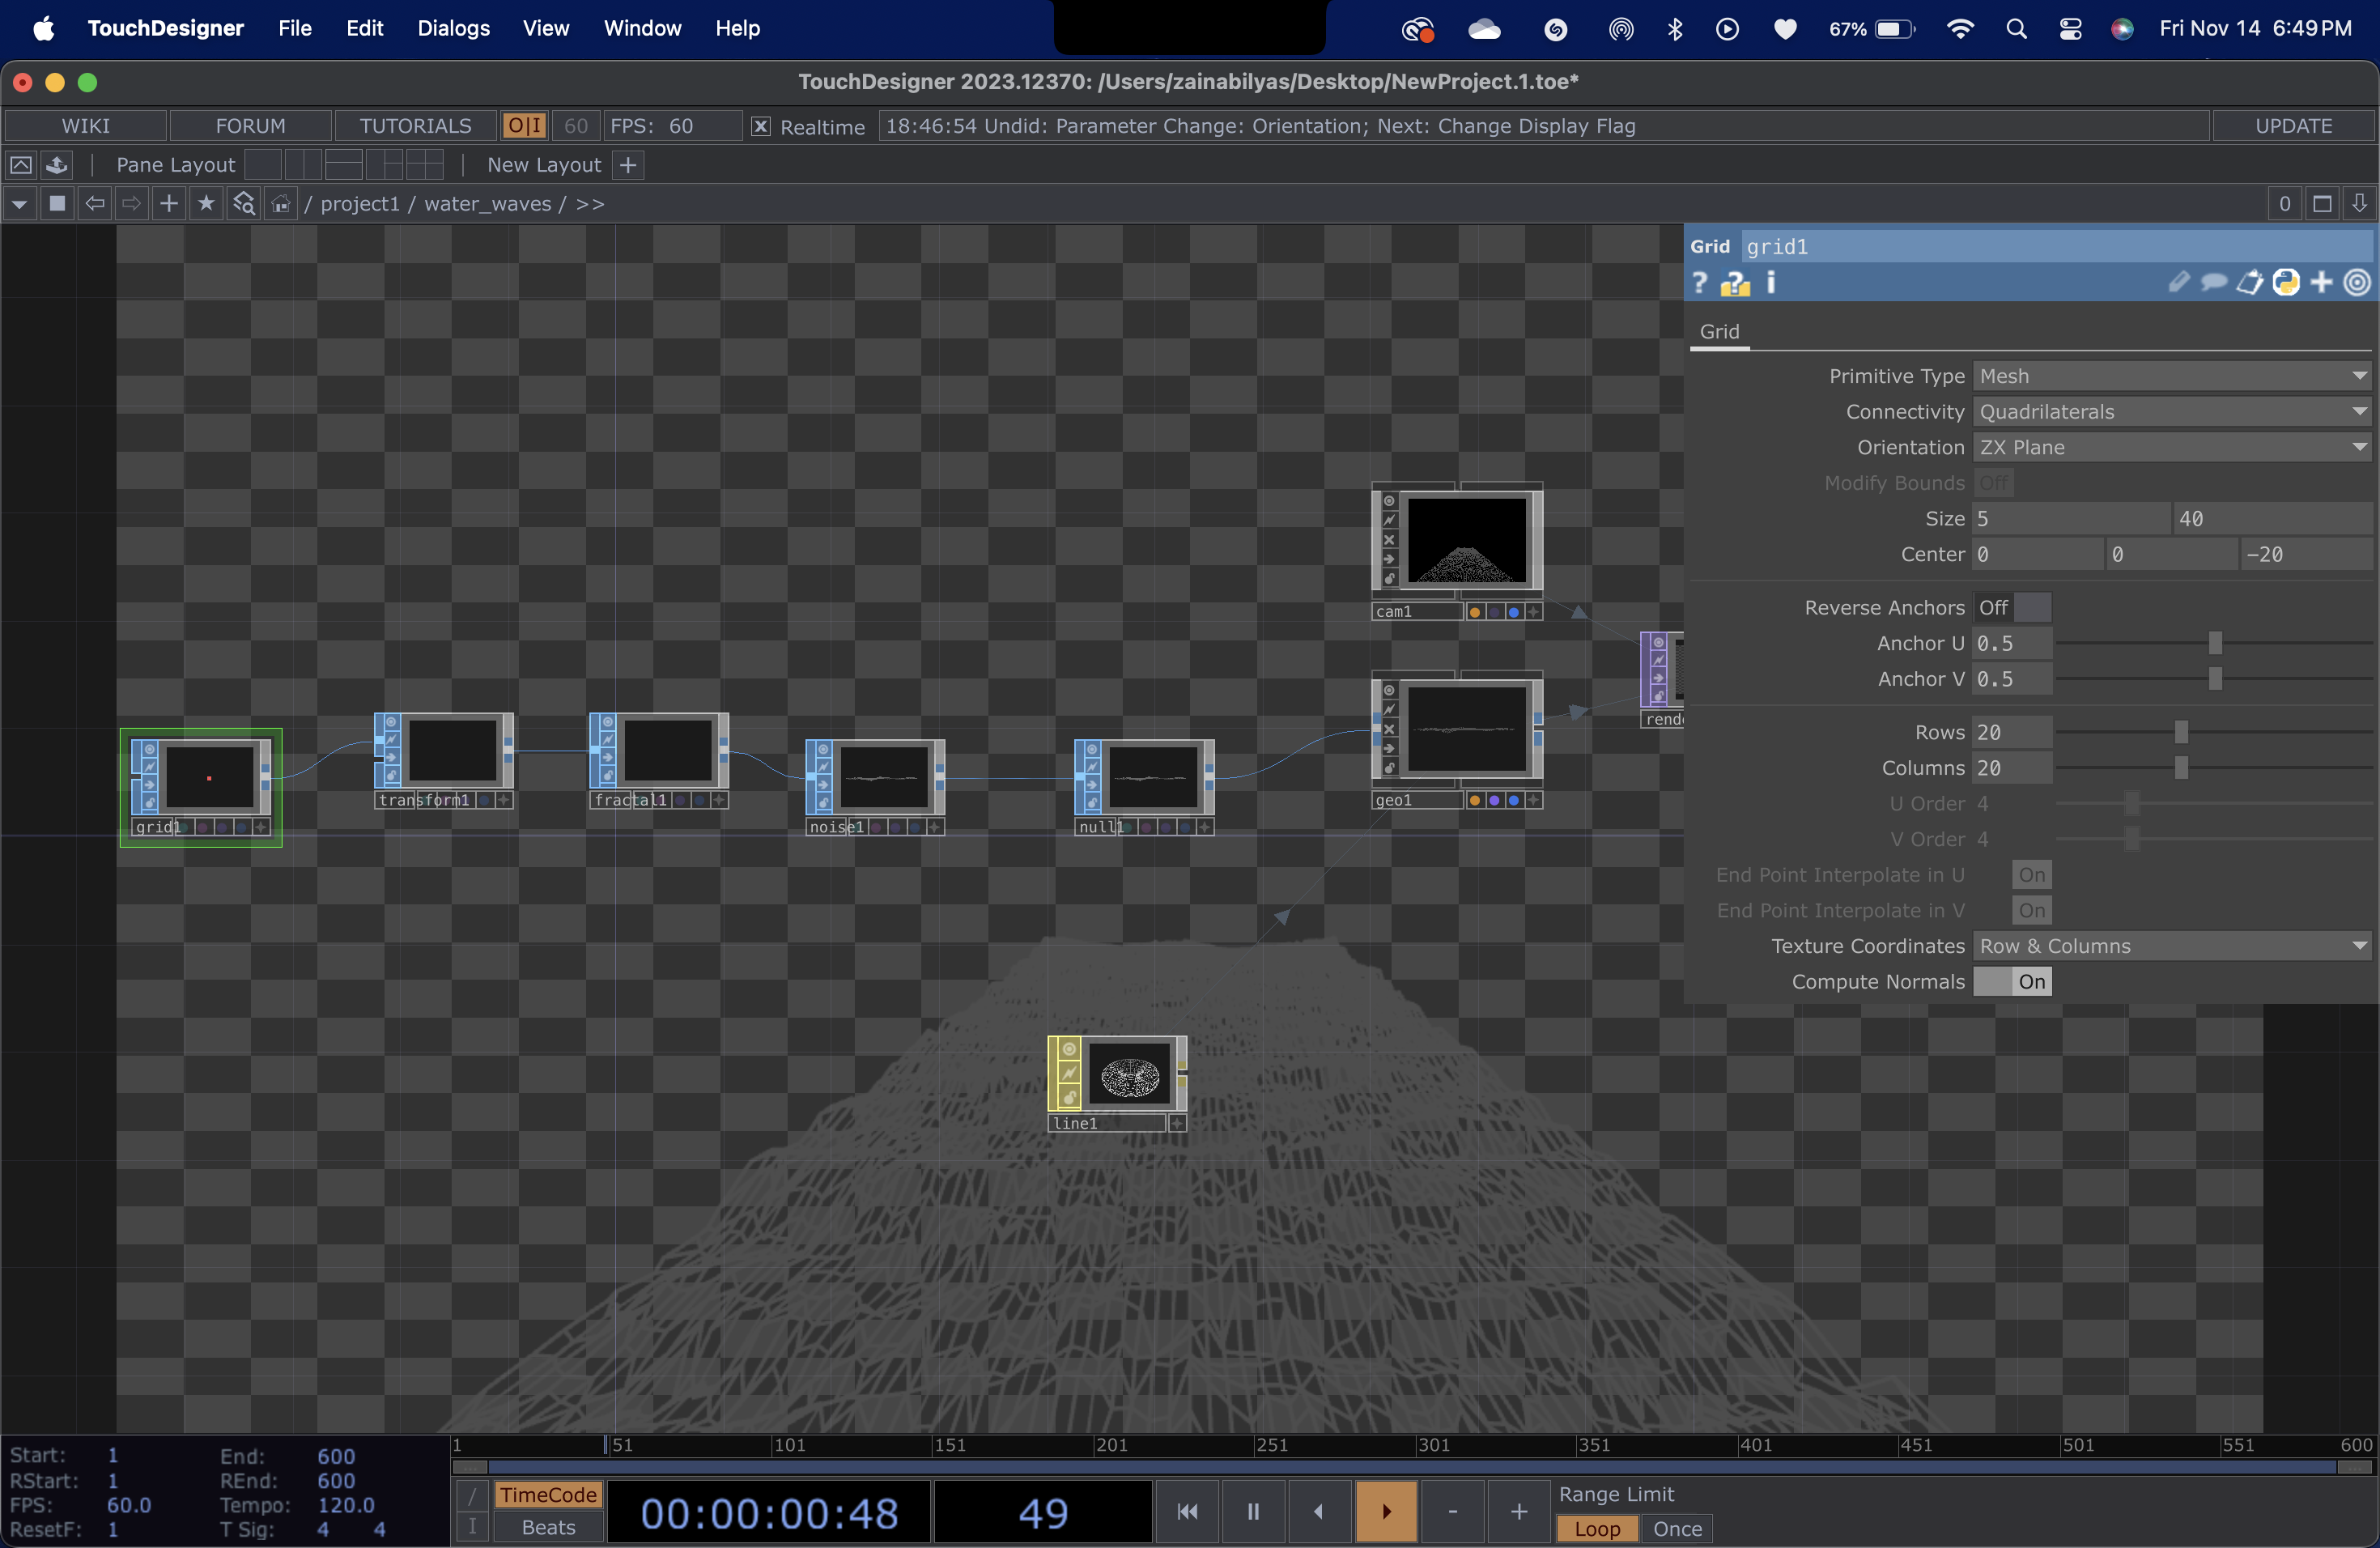2380x1548 pixels.
Task: Pause playback in the timeline
Action: point(1252,1511)
